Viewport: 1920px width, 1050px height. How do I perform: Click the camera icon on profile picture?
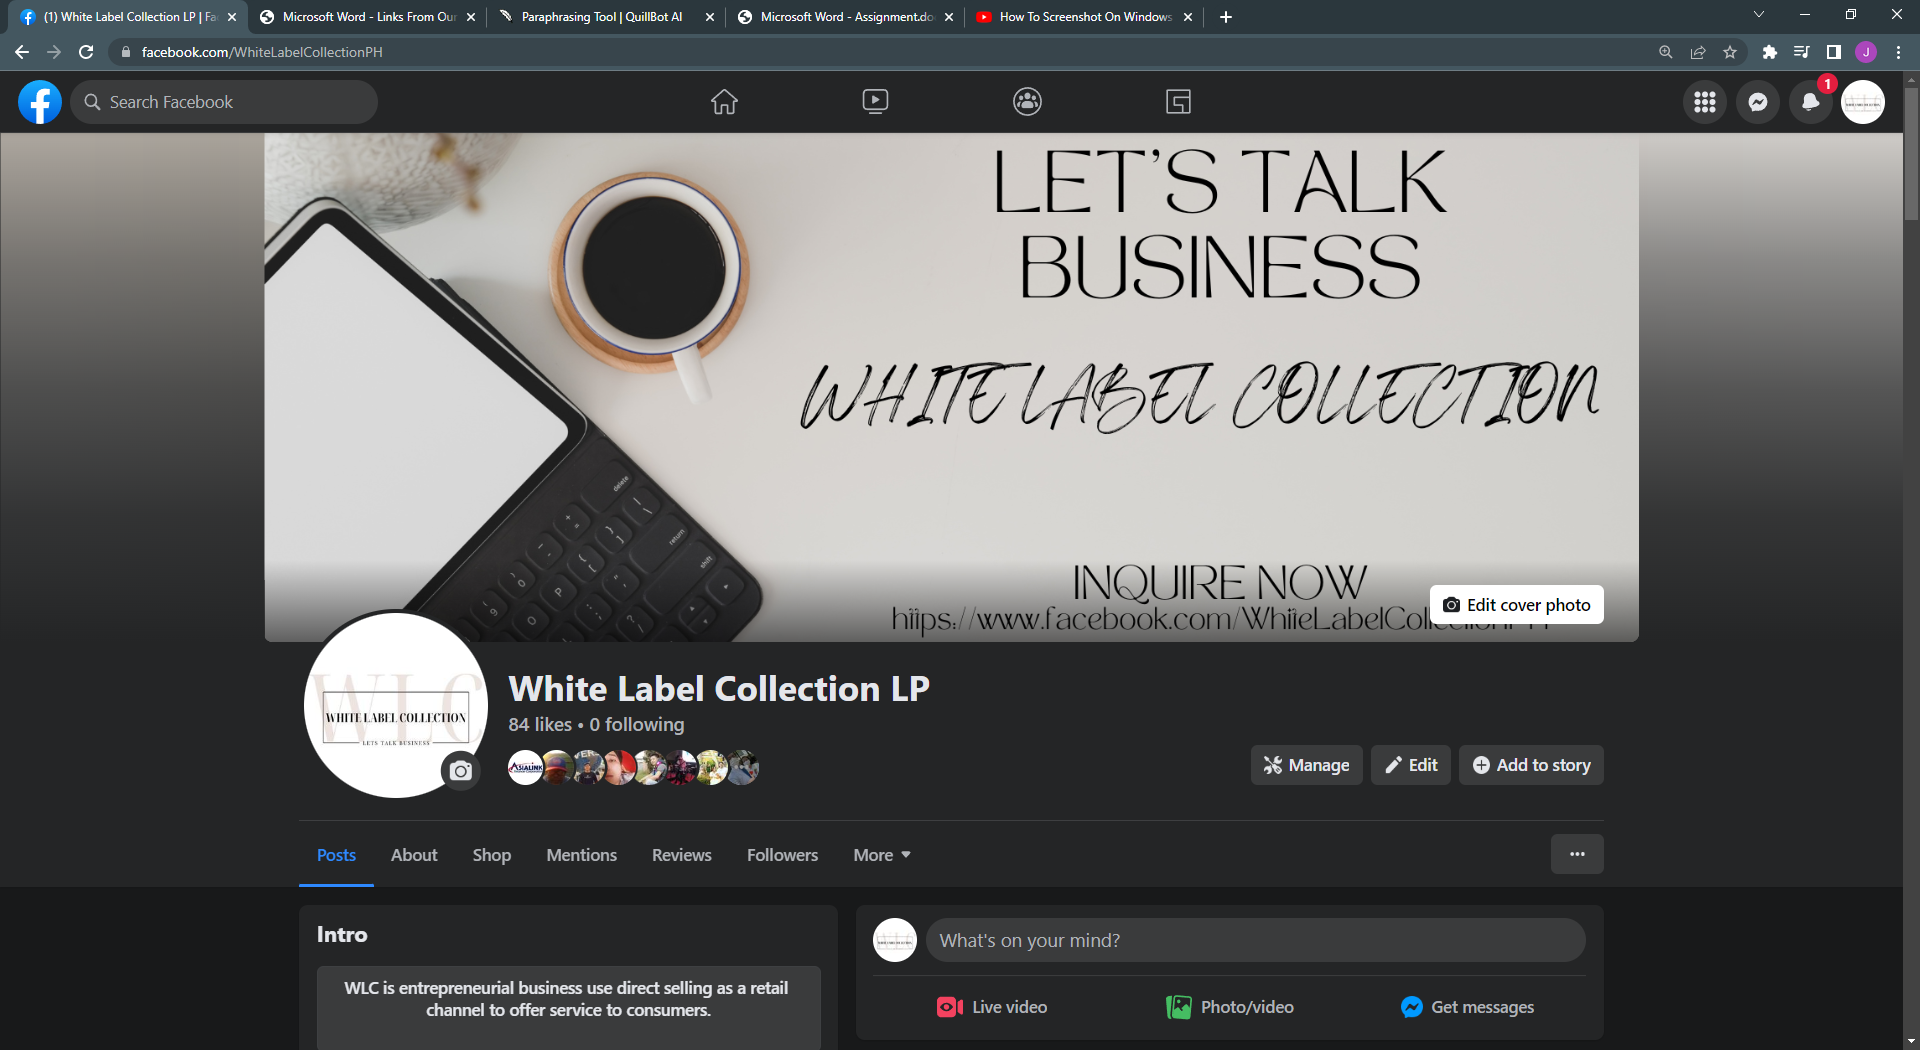point(461,771)
